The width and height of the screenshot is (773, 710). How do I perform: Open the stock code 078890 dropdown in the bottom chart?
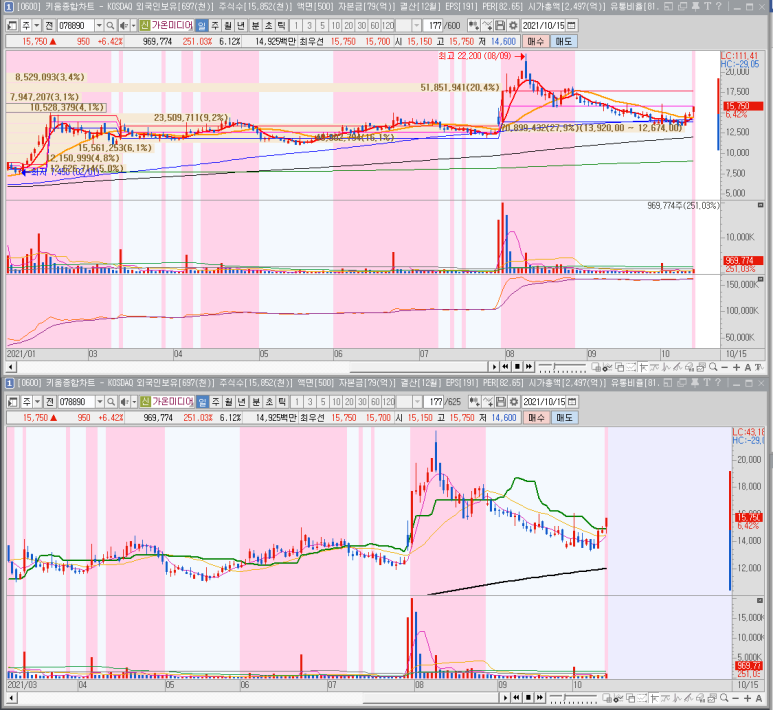(x=100, y=402)
